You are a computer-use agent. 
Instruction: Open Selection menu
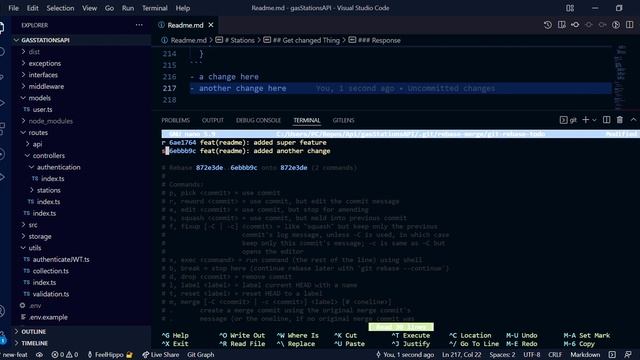pyautogui.click(x=60, y=8)
